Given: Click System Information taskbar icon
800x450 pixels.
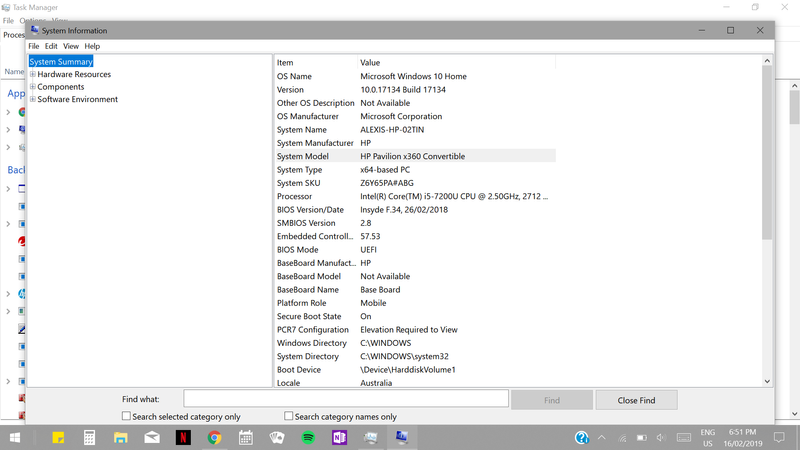Looking at the screenshot, I should 402,438.
